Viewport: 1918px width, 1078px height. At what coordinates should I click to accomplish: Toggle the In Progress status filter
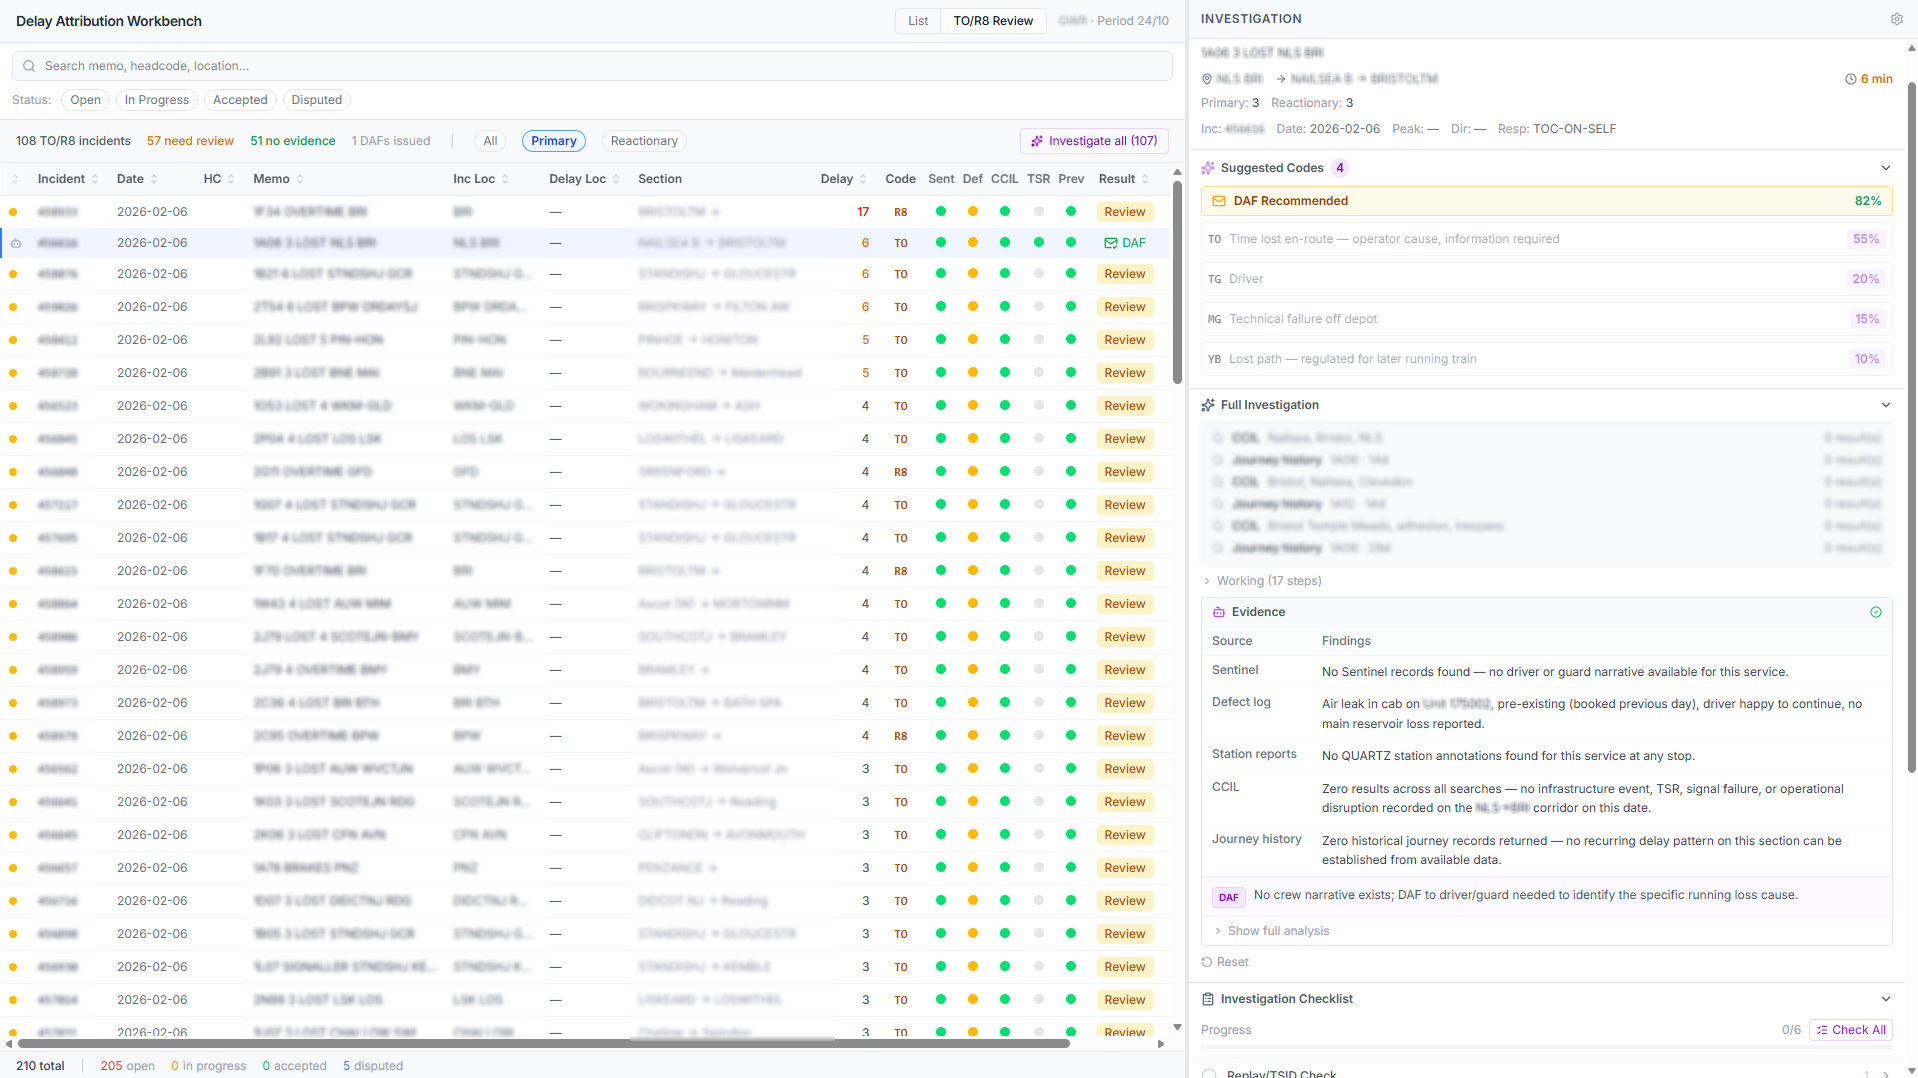point(156,100)
